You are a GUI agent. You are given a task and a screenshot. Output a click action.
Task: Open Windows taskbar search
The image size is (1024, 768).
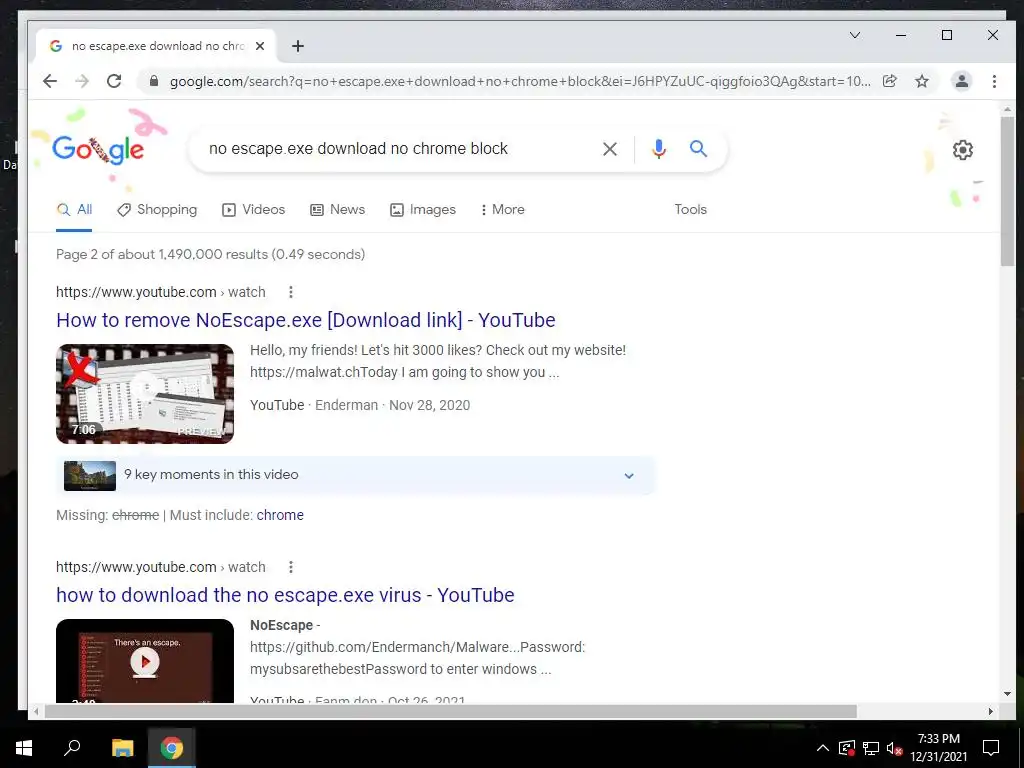72,748
